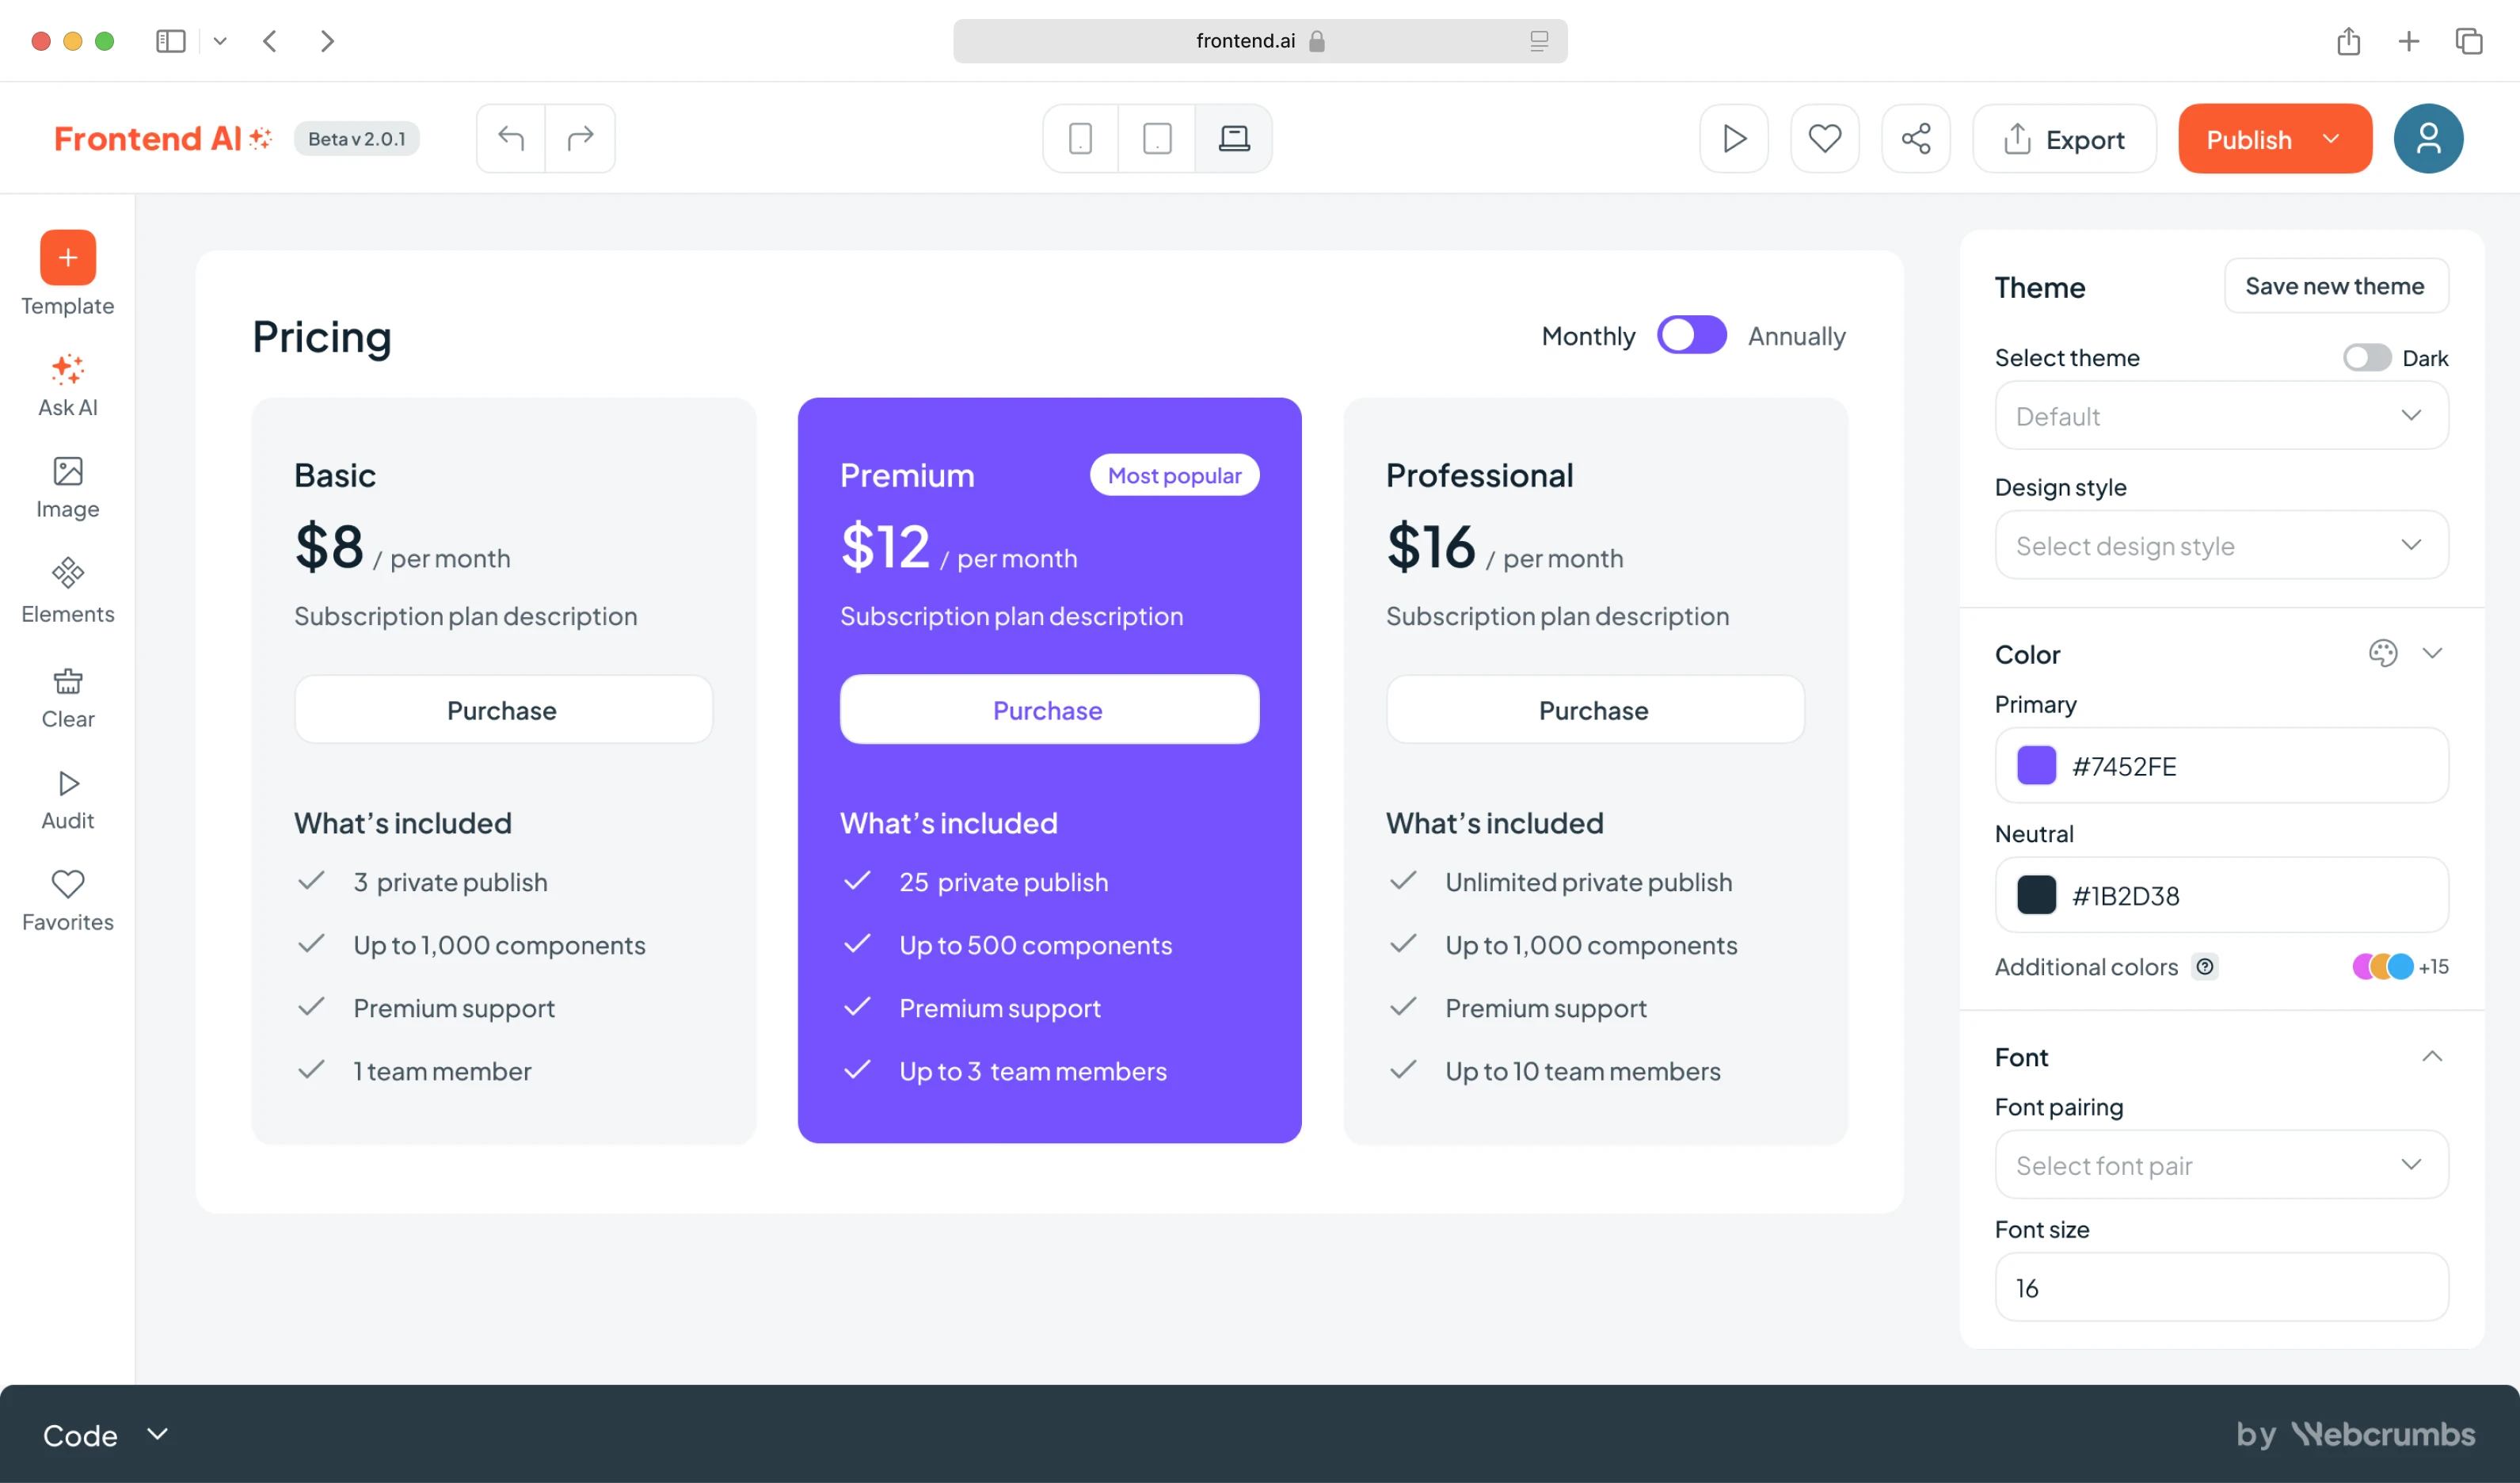This screenshot has height=1483, width=2520.
Task: Switch to tablet device preview
Action: 1157,138
